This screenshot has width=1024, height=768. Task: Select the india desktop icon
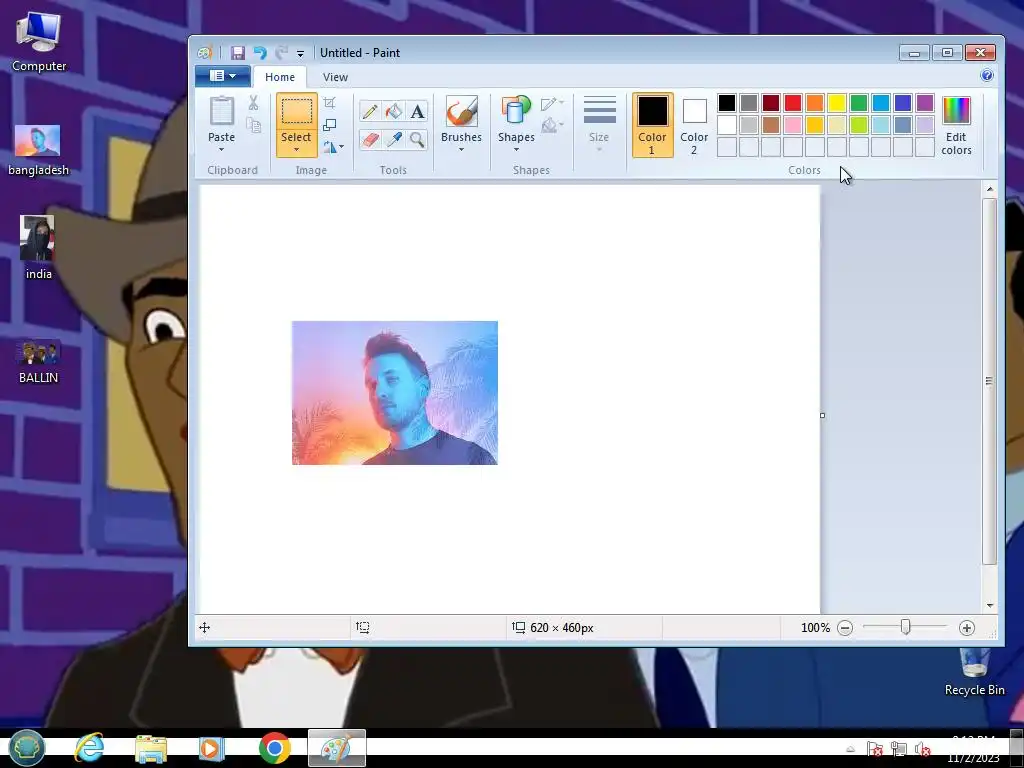[38, 248]
